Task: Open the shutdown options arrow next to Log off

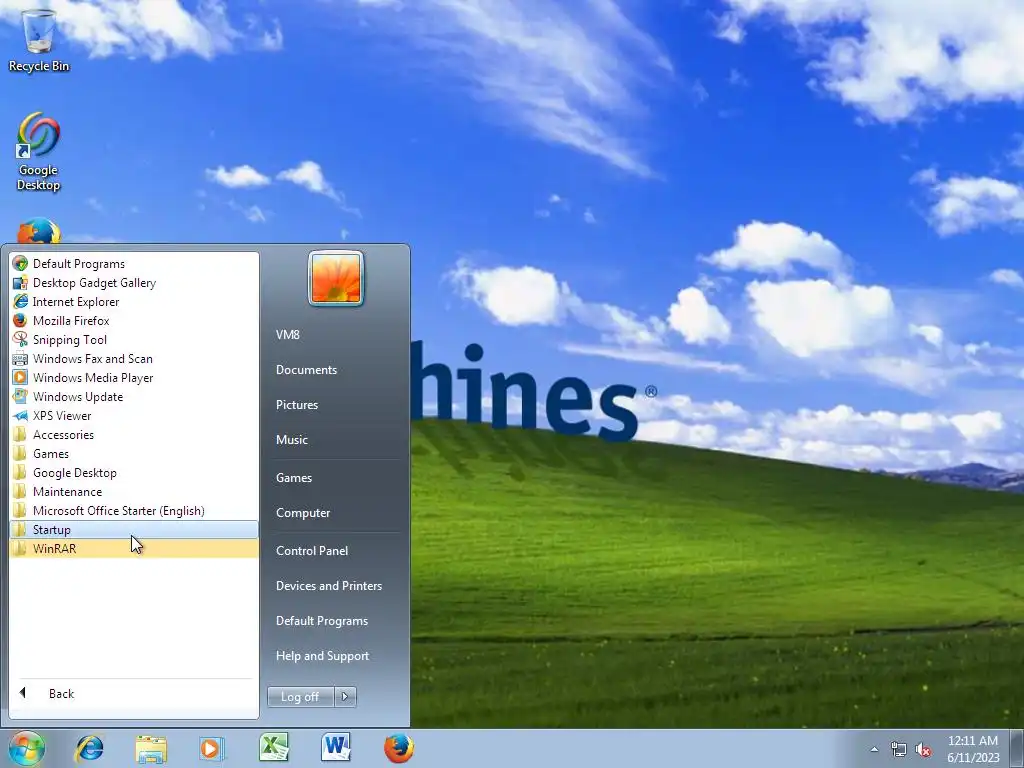Action: click(x=345, y=697)
